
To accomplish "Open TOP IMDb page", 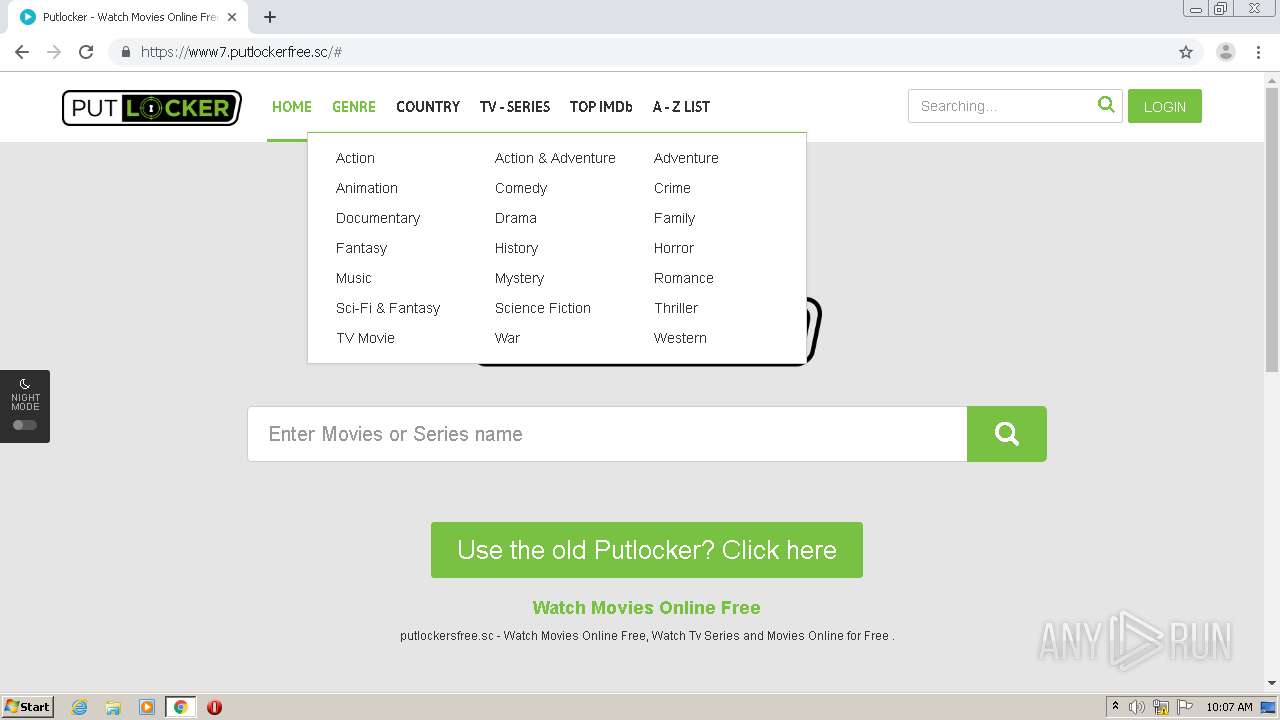I will 601,107.
